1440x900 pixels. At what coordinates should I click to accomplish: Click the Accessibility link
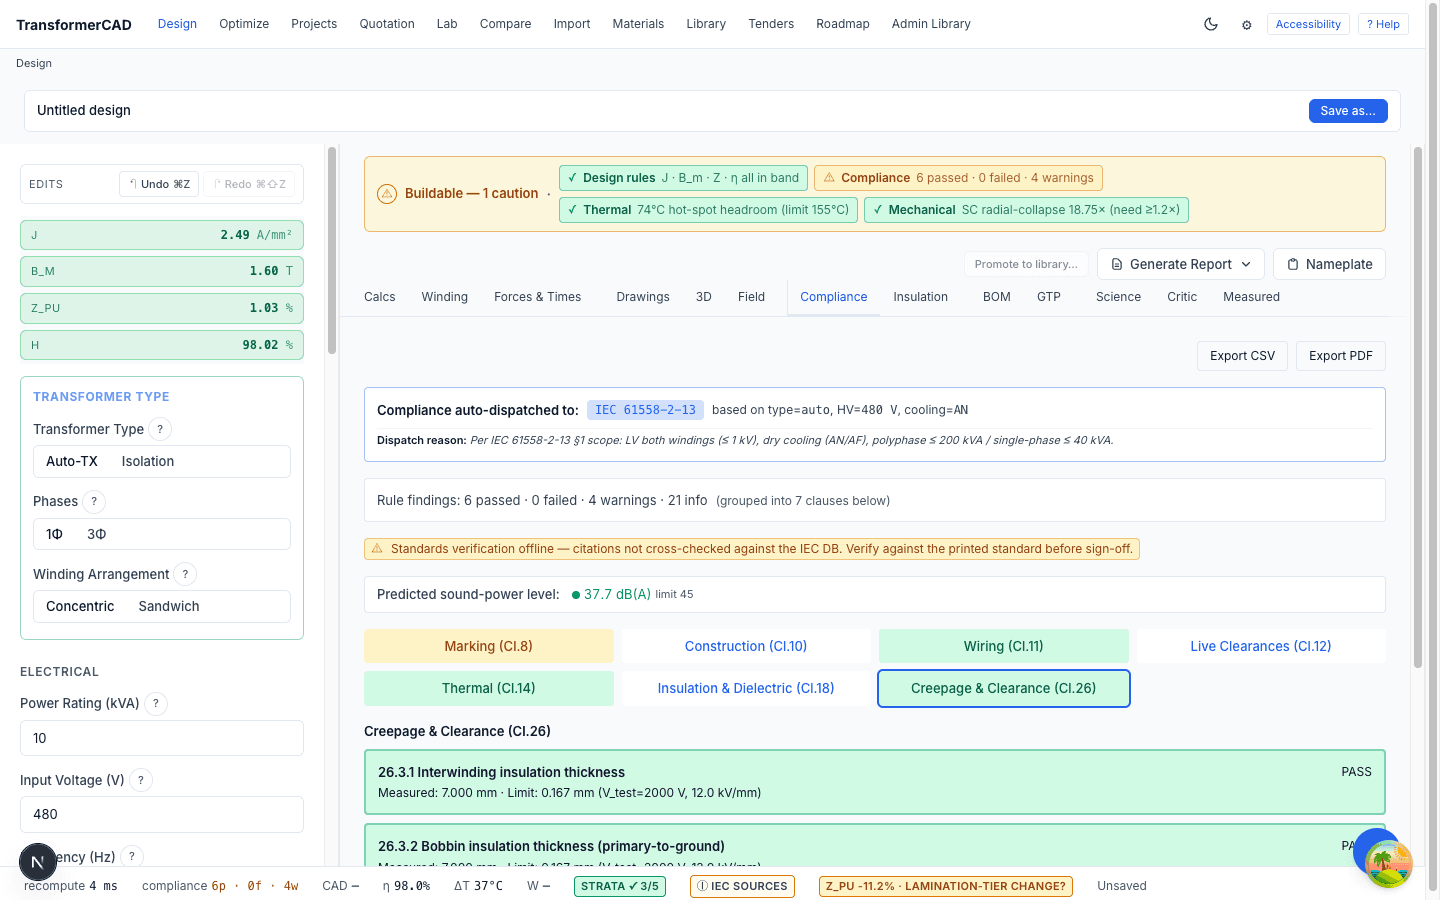click(1308, 24)
